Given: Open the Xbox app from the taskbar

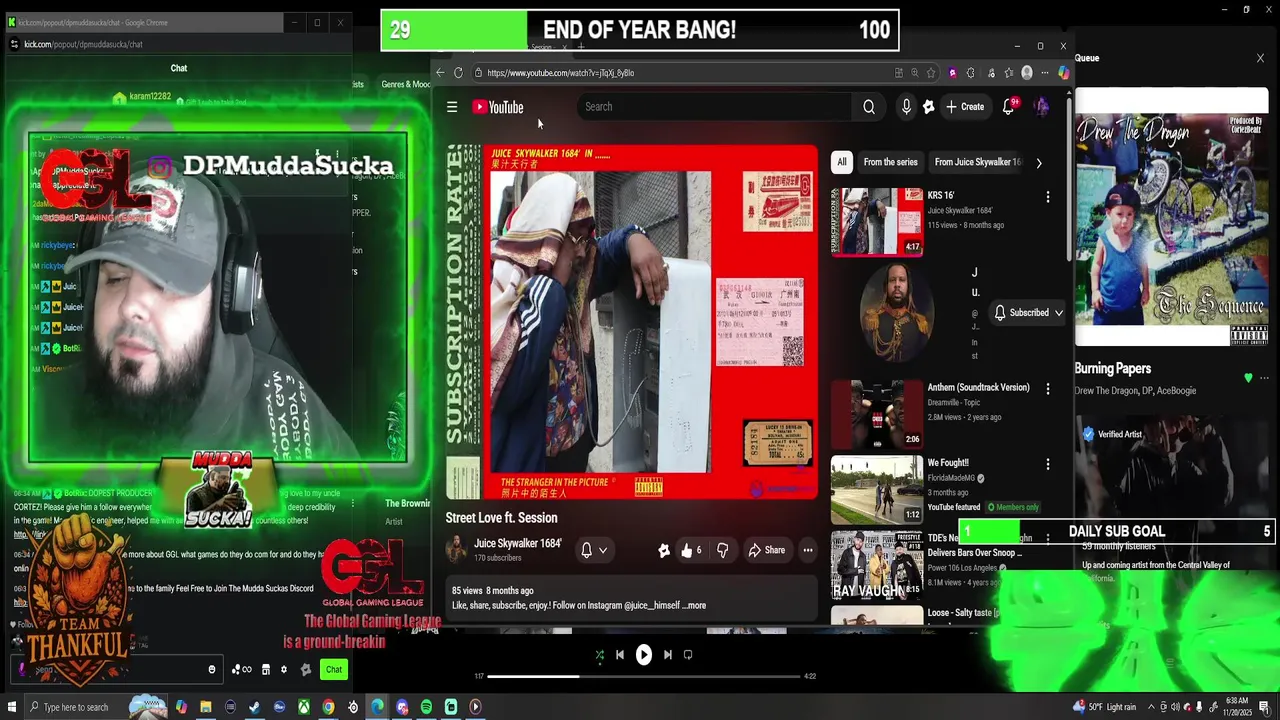Looking at the screenshot, I should [x=303, y=707].
